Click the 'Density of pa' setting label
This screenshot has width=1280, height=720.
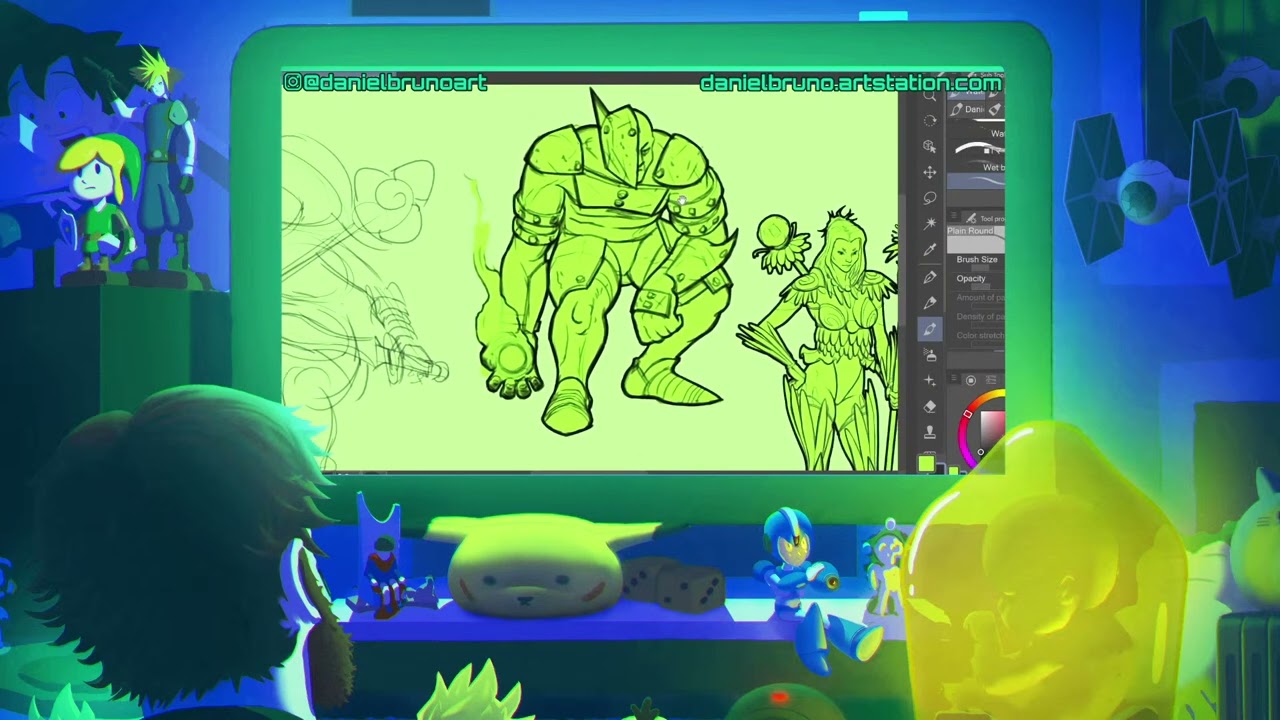[980, 317]
